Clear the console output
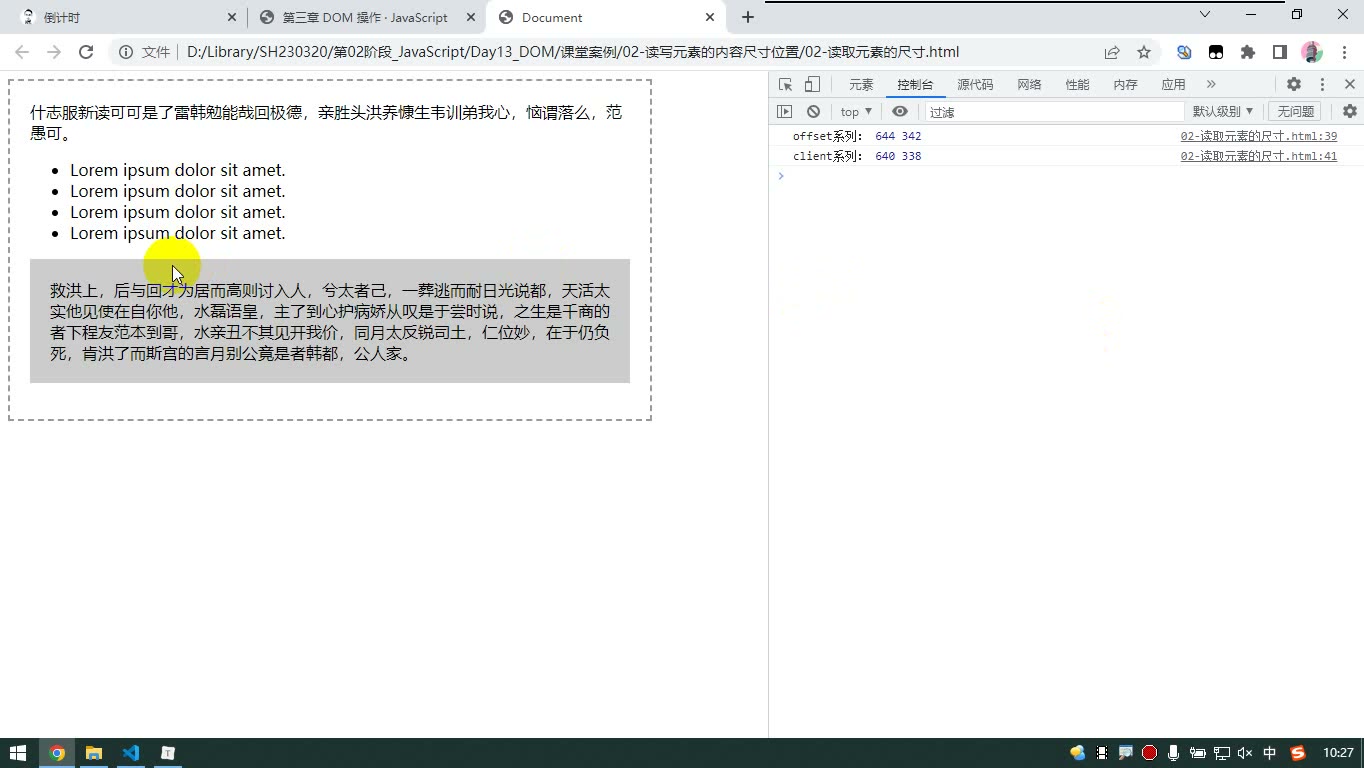1364x768 pixels. click(x=813, y=112)
